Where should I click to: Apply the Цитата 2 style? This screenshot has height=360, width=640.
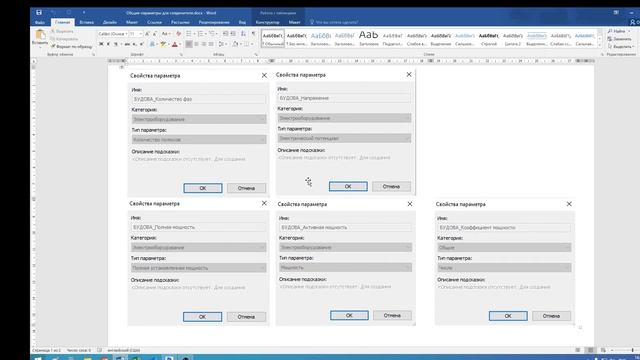pos(513,38)
